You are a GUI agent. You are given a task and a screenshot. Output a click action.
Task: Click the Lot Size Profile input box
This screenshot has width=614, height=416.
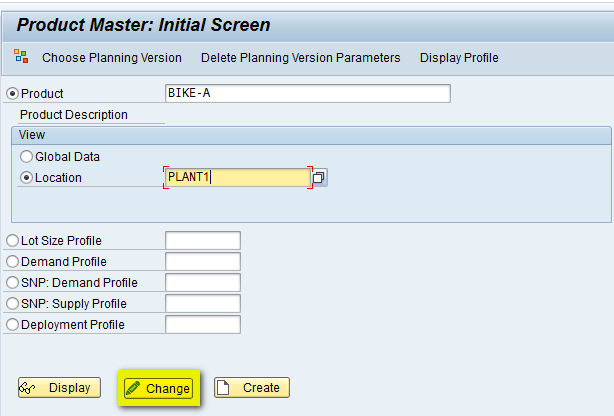203,241
